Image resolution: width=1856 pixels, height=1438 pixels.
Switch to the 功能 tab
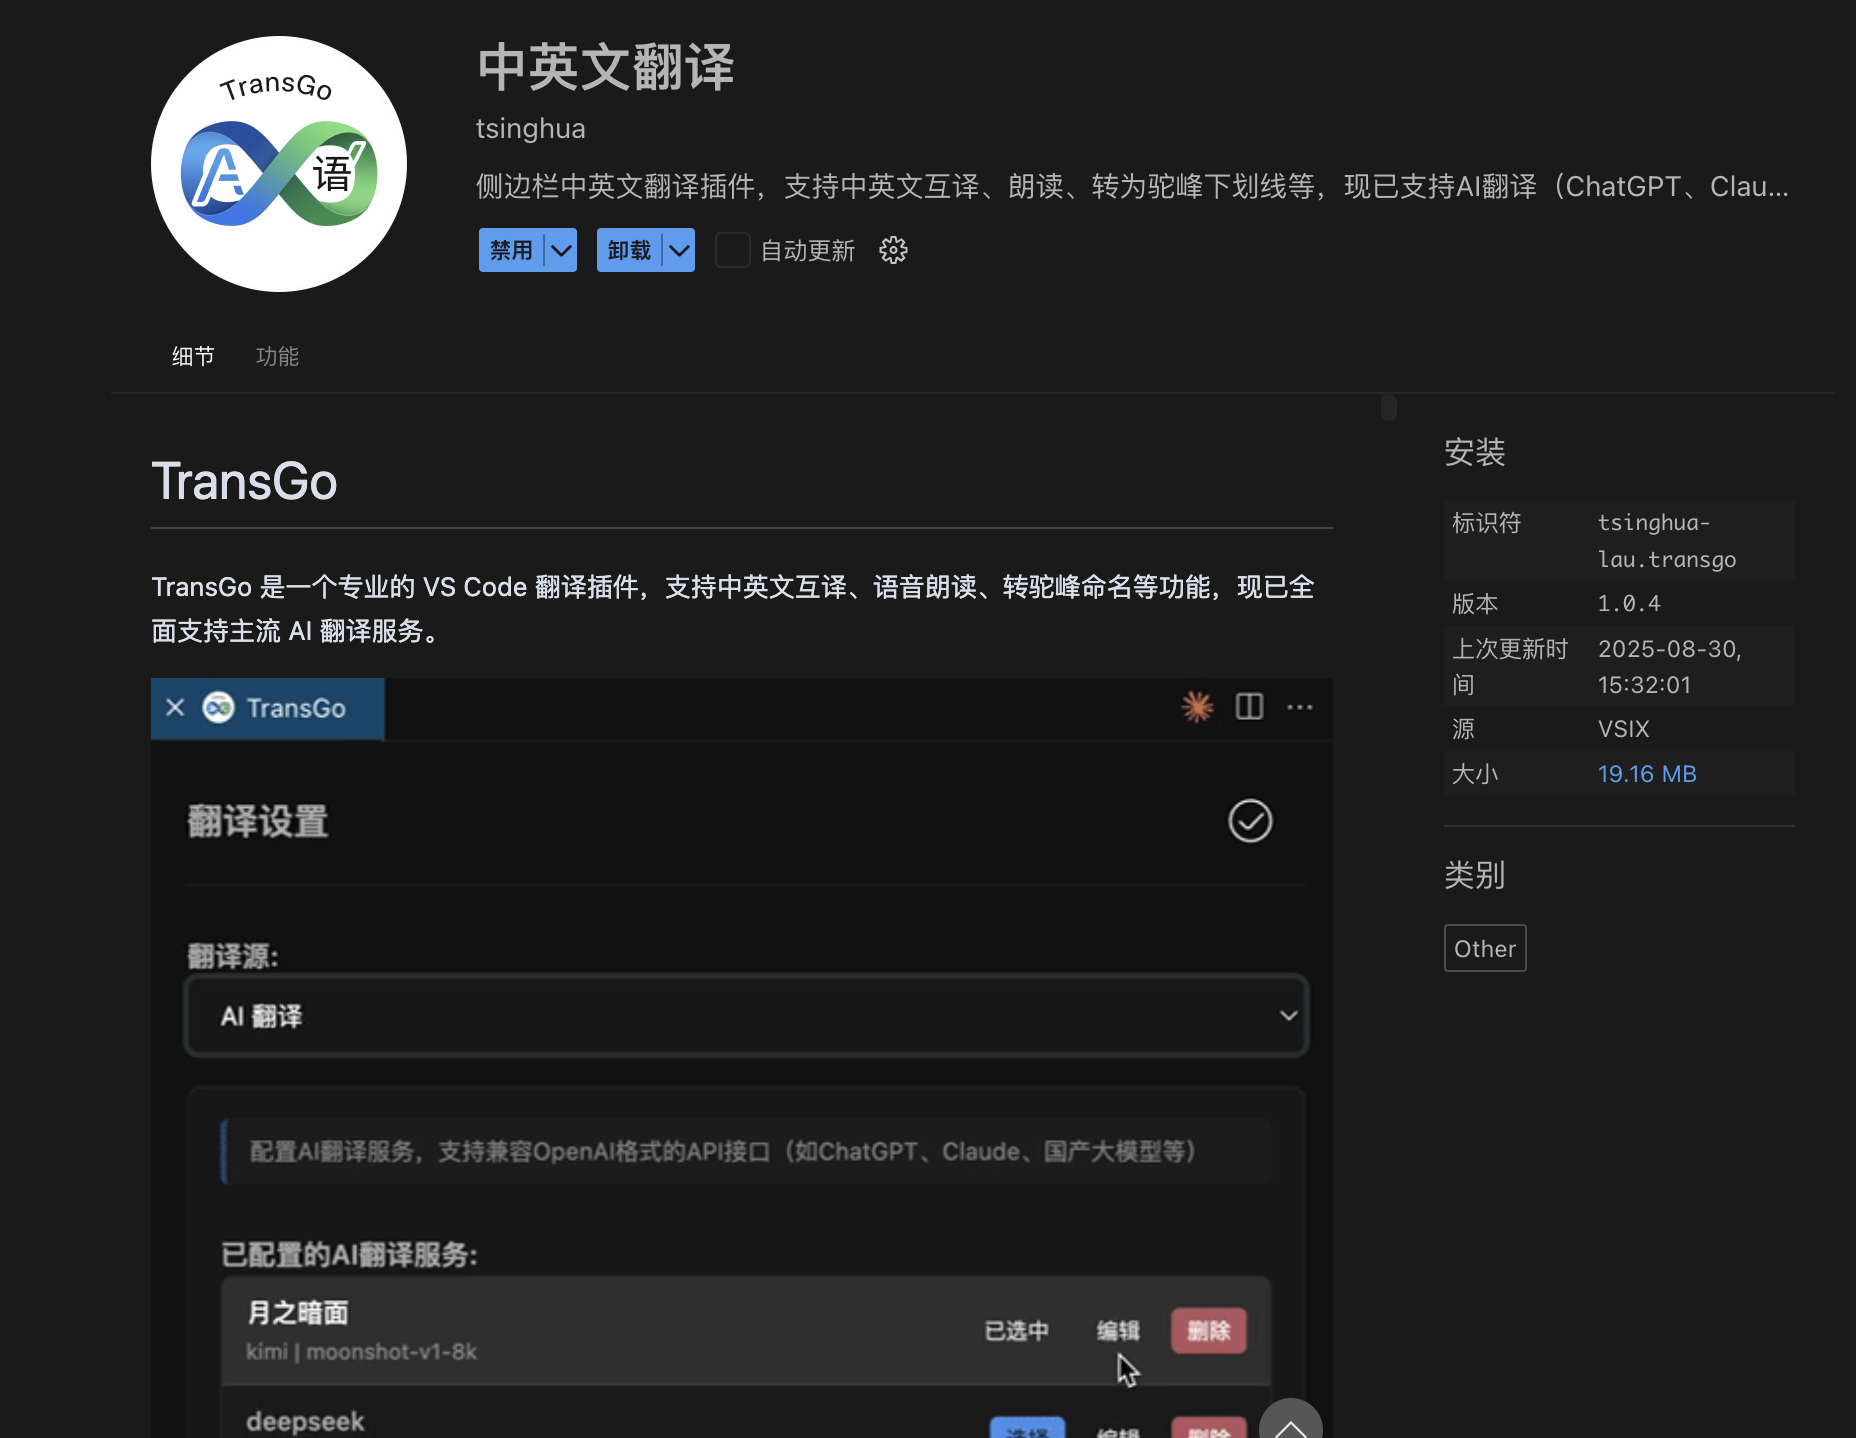point(277,356)
